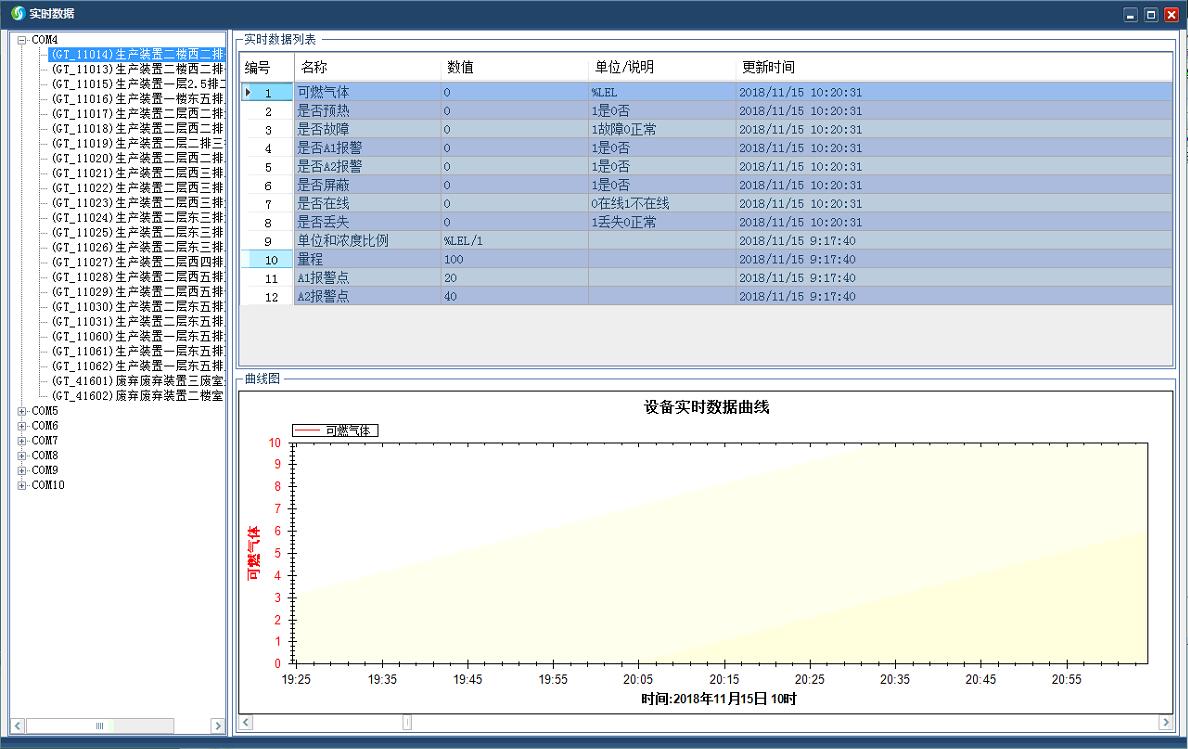Sort by the 更新时间 column header
The image size is (1188, 749).
768,67
